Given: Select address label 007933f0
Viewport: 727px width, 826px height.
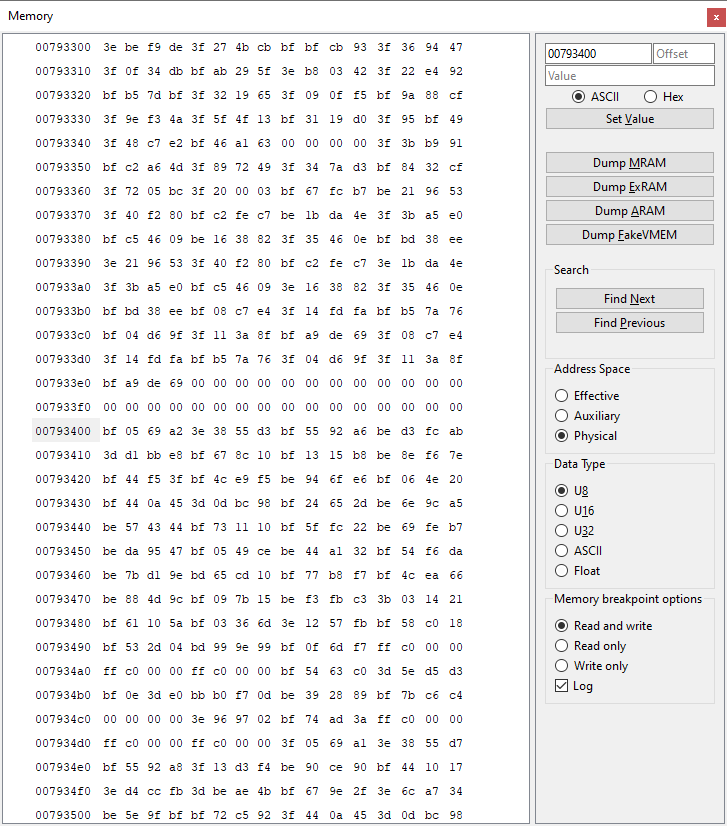Looking at the screenshot, I should click(x=63, y=407).
